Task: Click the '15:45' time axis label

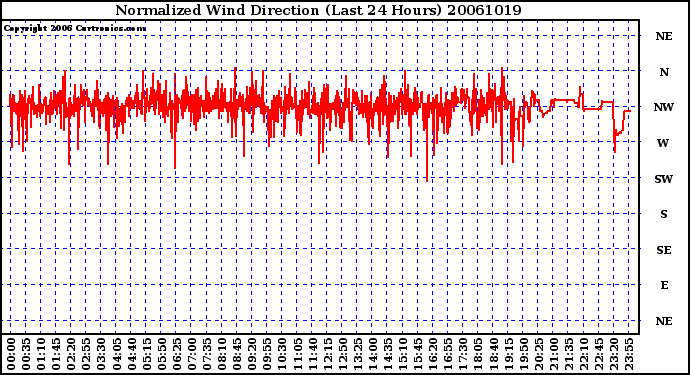Action: point(418,354)
